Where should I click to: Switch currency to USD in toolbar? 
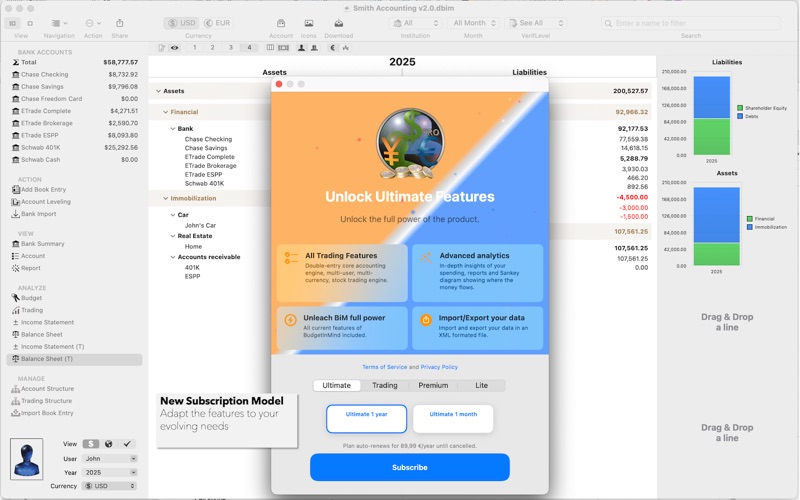(x=182, y=23)
